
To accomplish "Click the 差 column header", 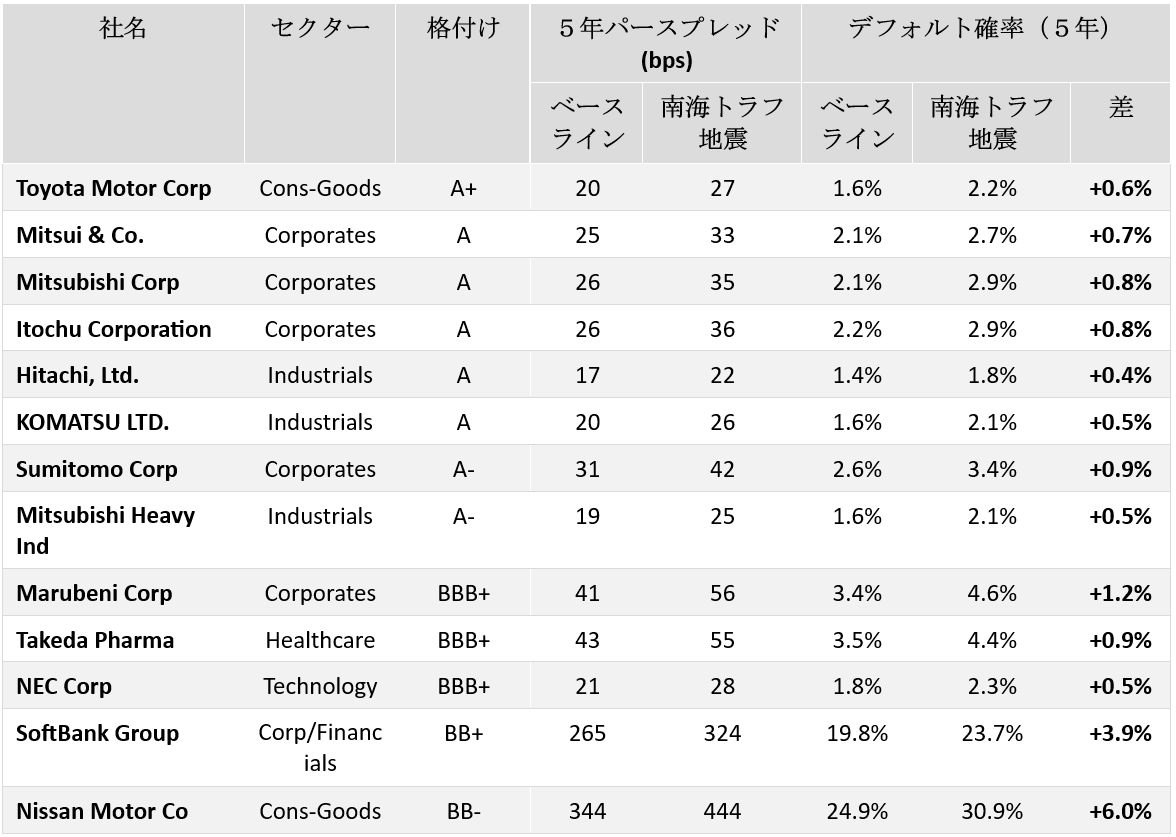I will tap(1120, 107).
